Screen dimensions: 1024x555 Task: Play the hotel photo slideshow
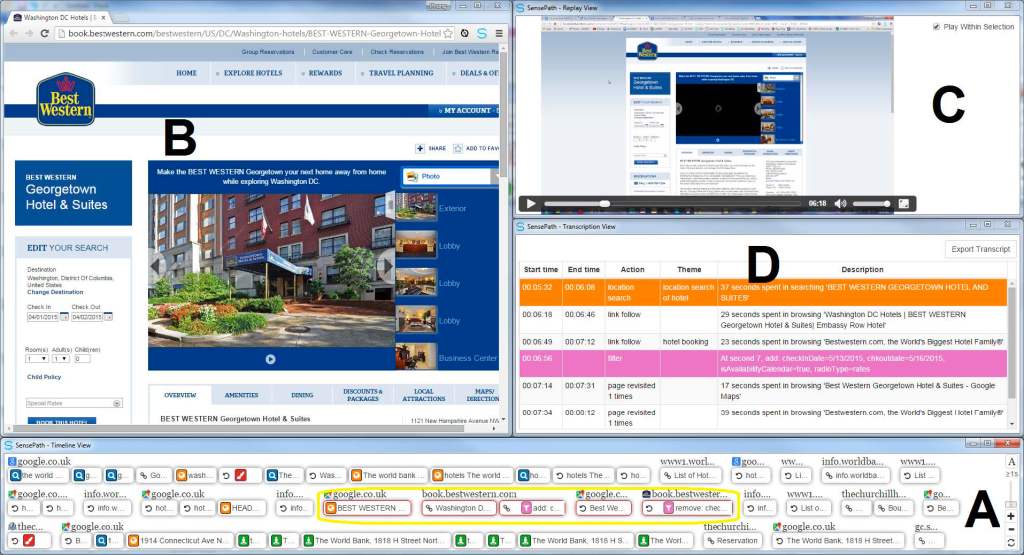[269, 359]
